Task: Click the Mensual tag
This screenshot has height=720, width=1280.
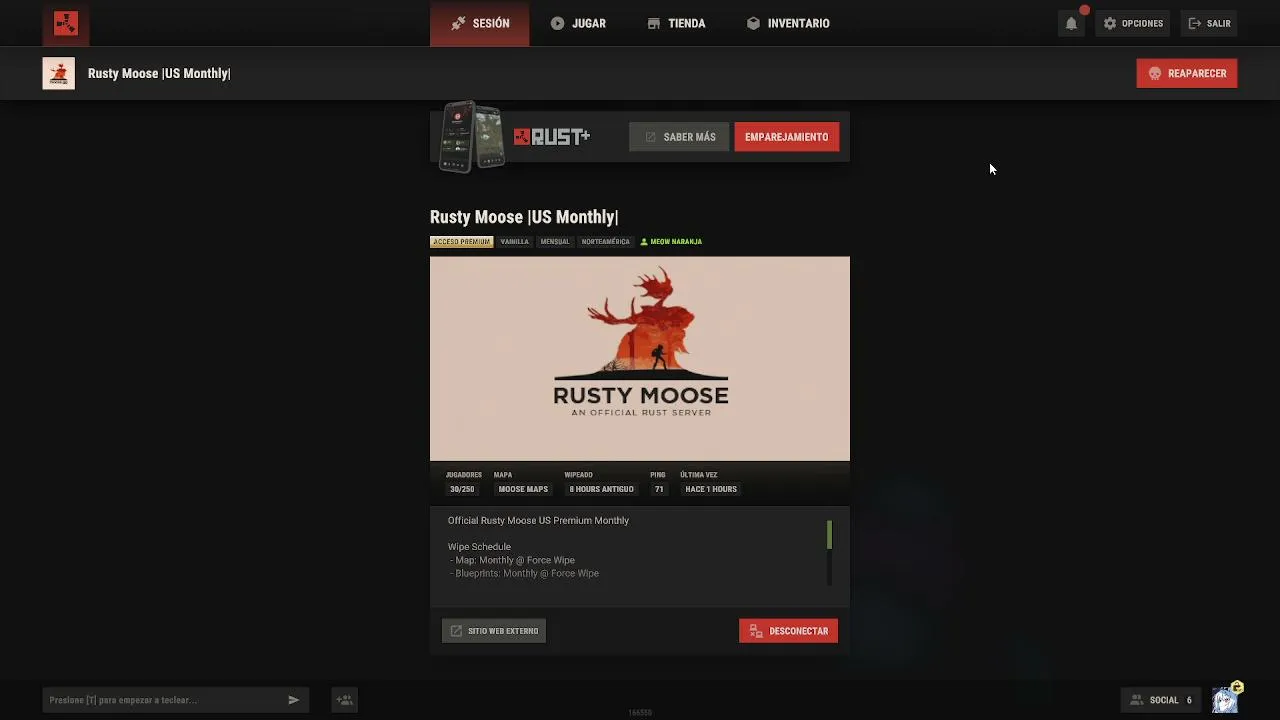Action: 555,242
